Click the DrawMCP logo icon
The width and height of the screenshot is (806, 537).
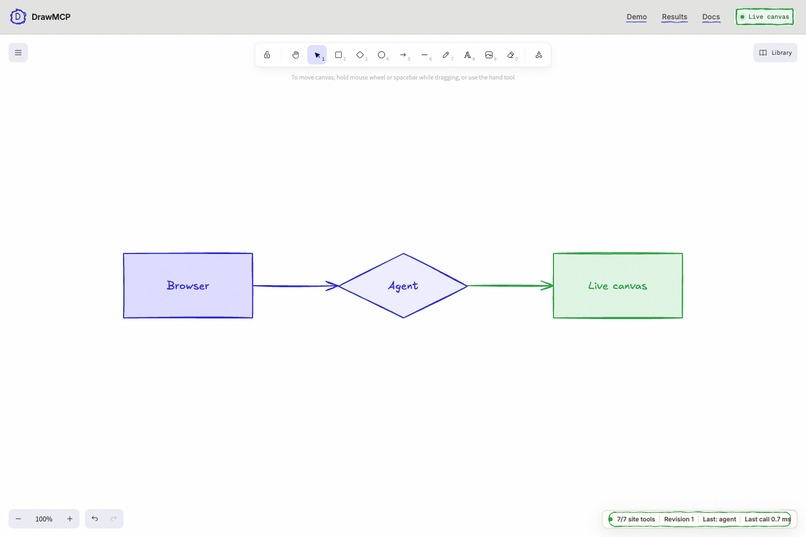18,16
